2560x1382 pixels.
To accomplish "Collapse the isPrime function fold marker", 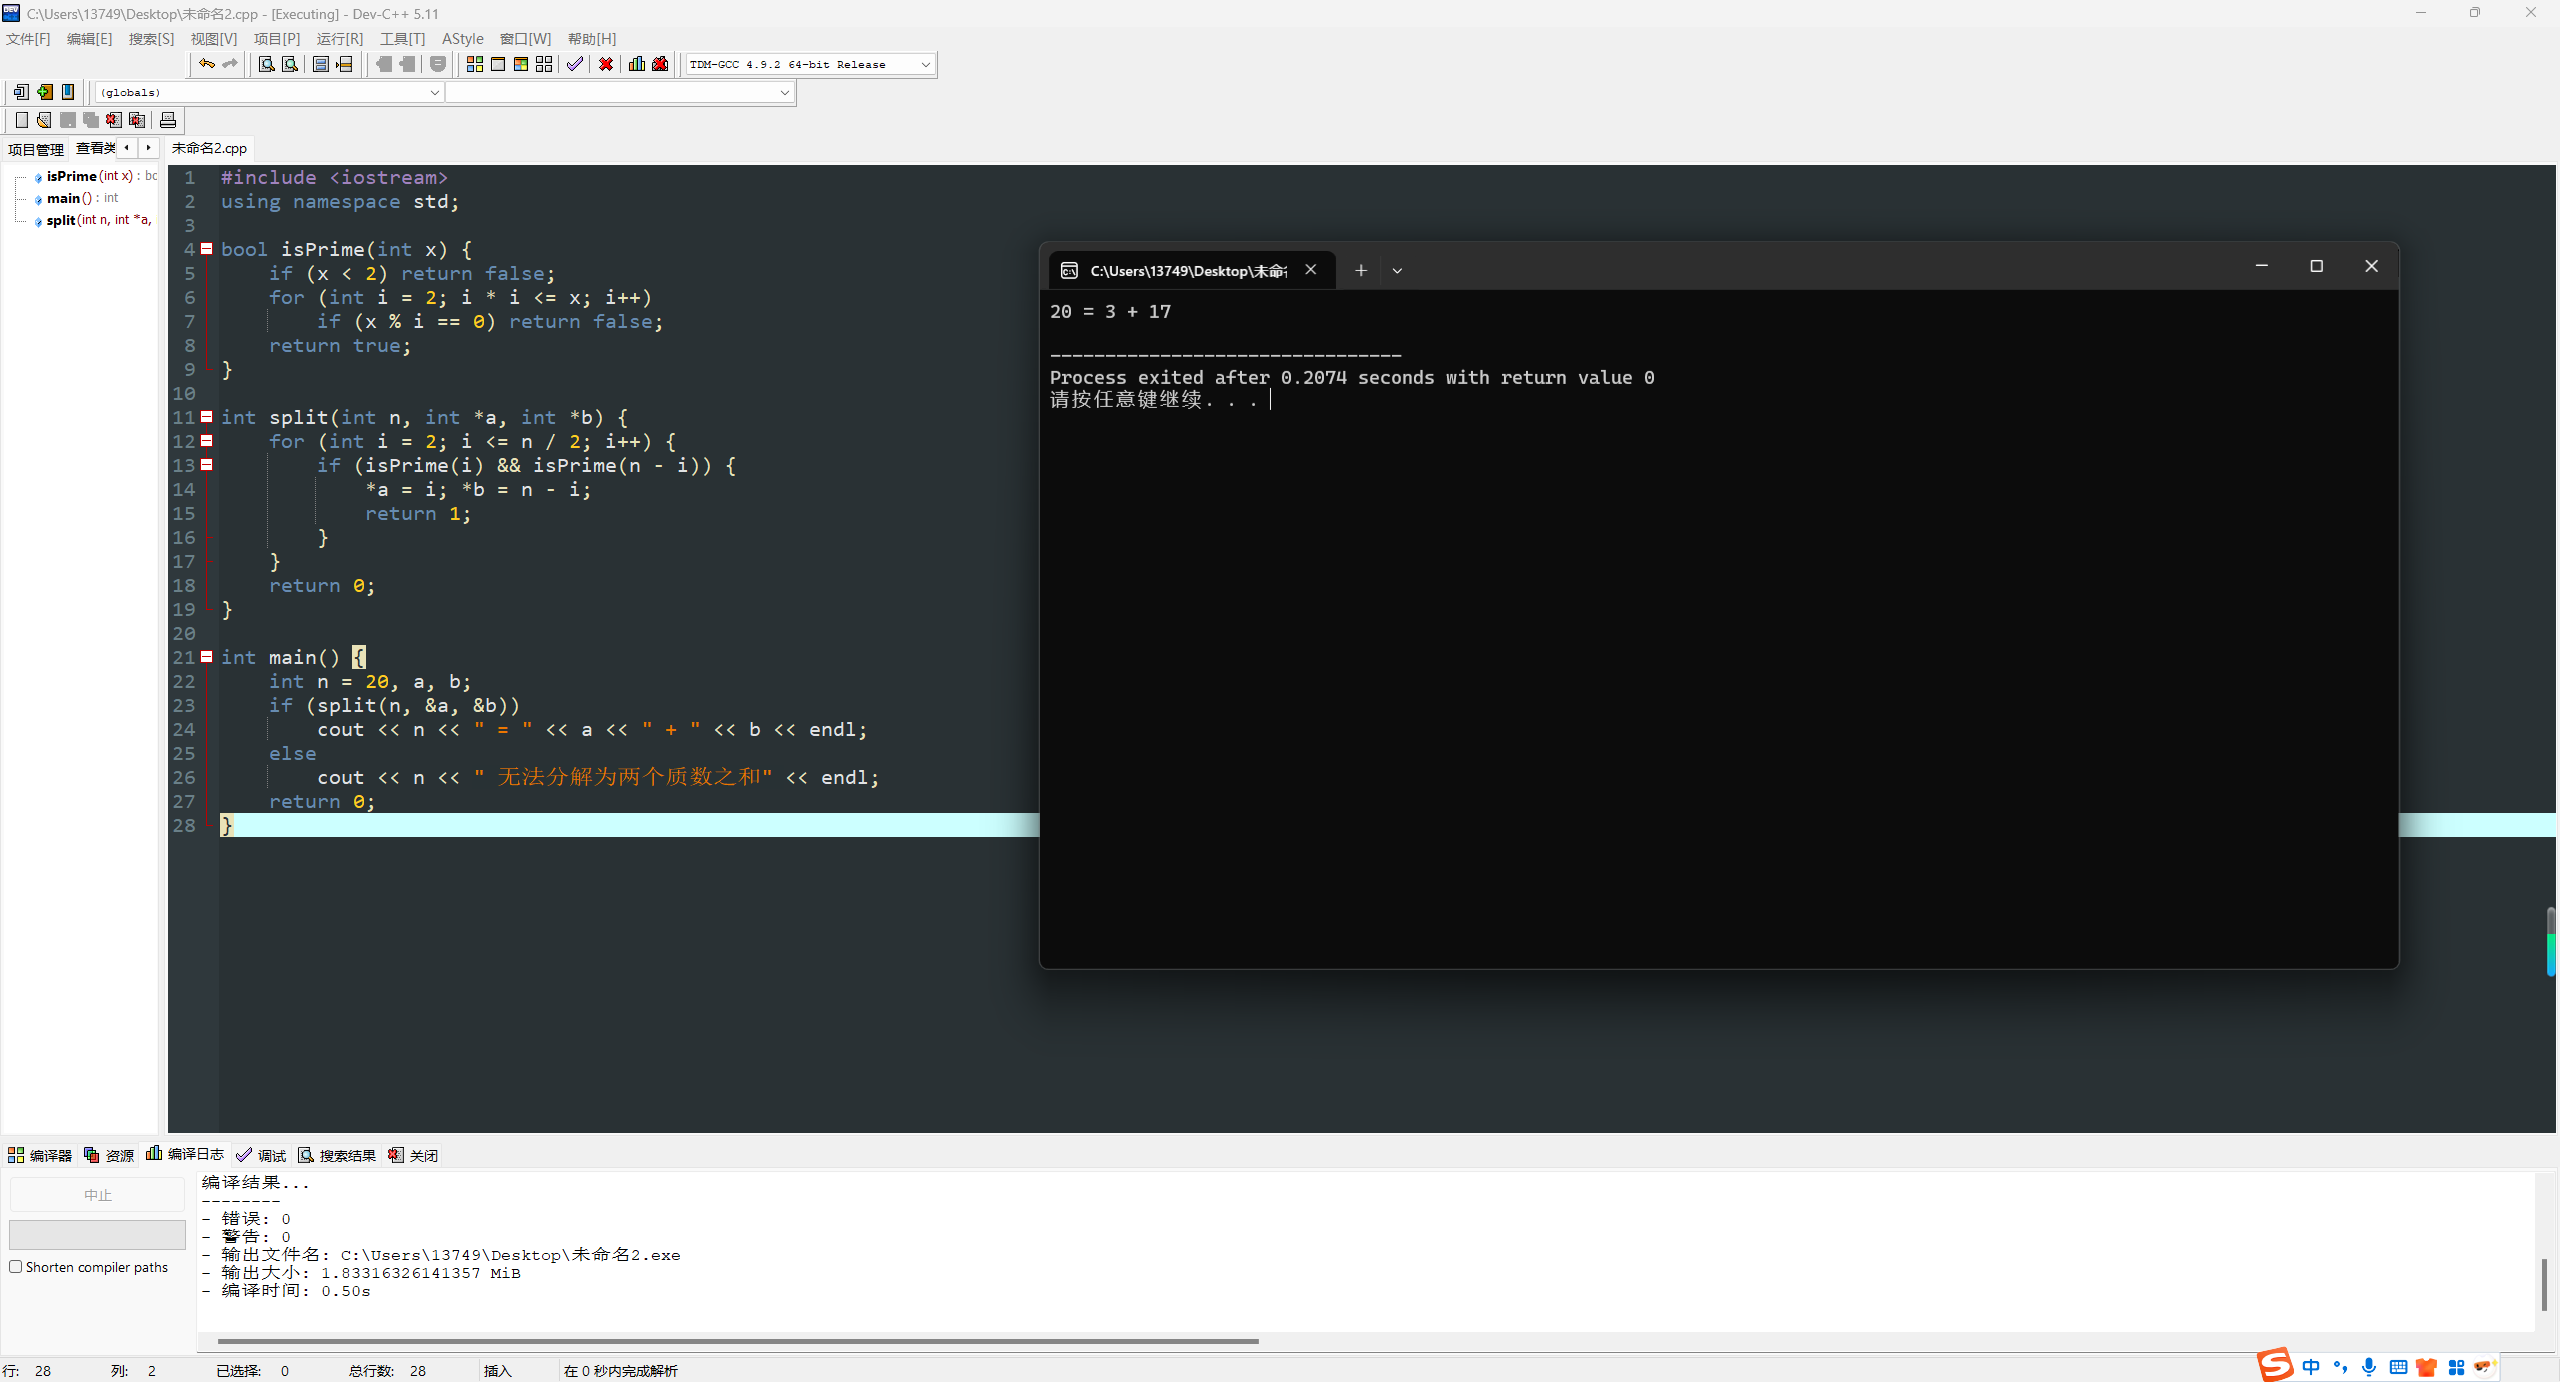I will click(x=207, y=249).
